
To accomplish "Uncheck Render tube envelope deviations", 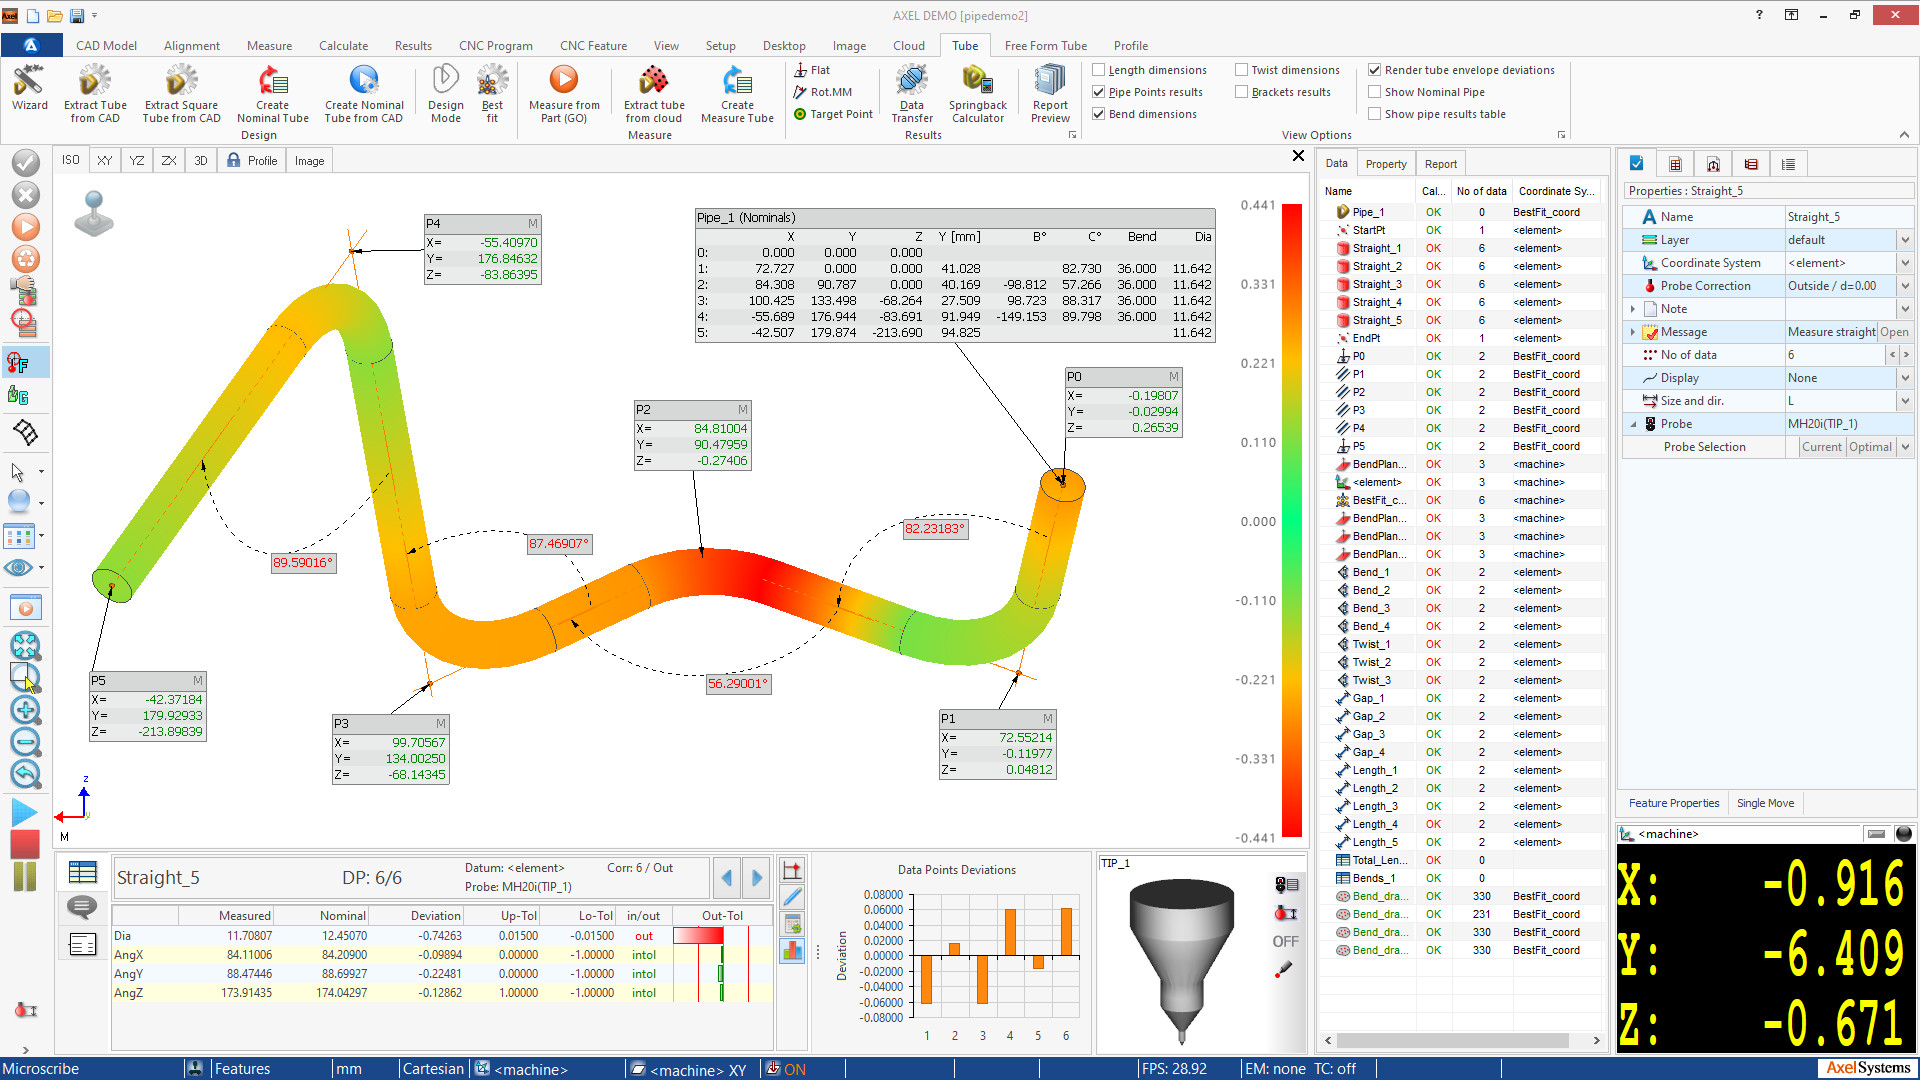I will 1375,69.
